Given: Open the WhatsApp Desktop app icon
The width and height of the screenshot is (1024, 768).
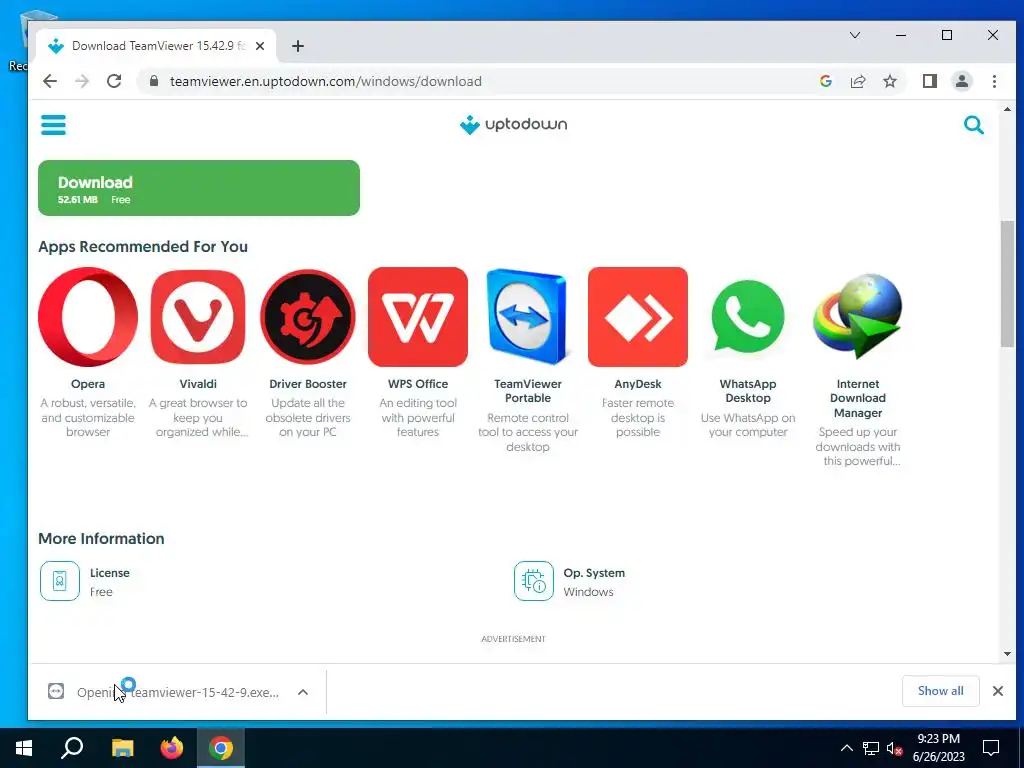Looking at the screenshot, I should [x=748, y=317].
